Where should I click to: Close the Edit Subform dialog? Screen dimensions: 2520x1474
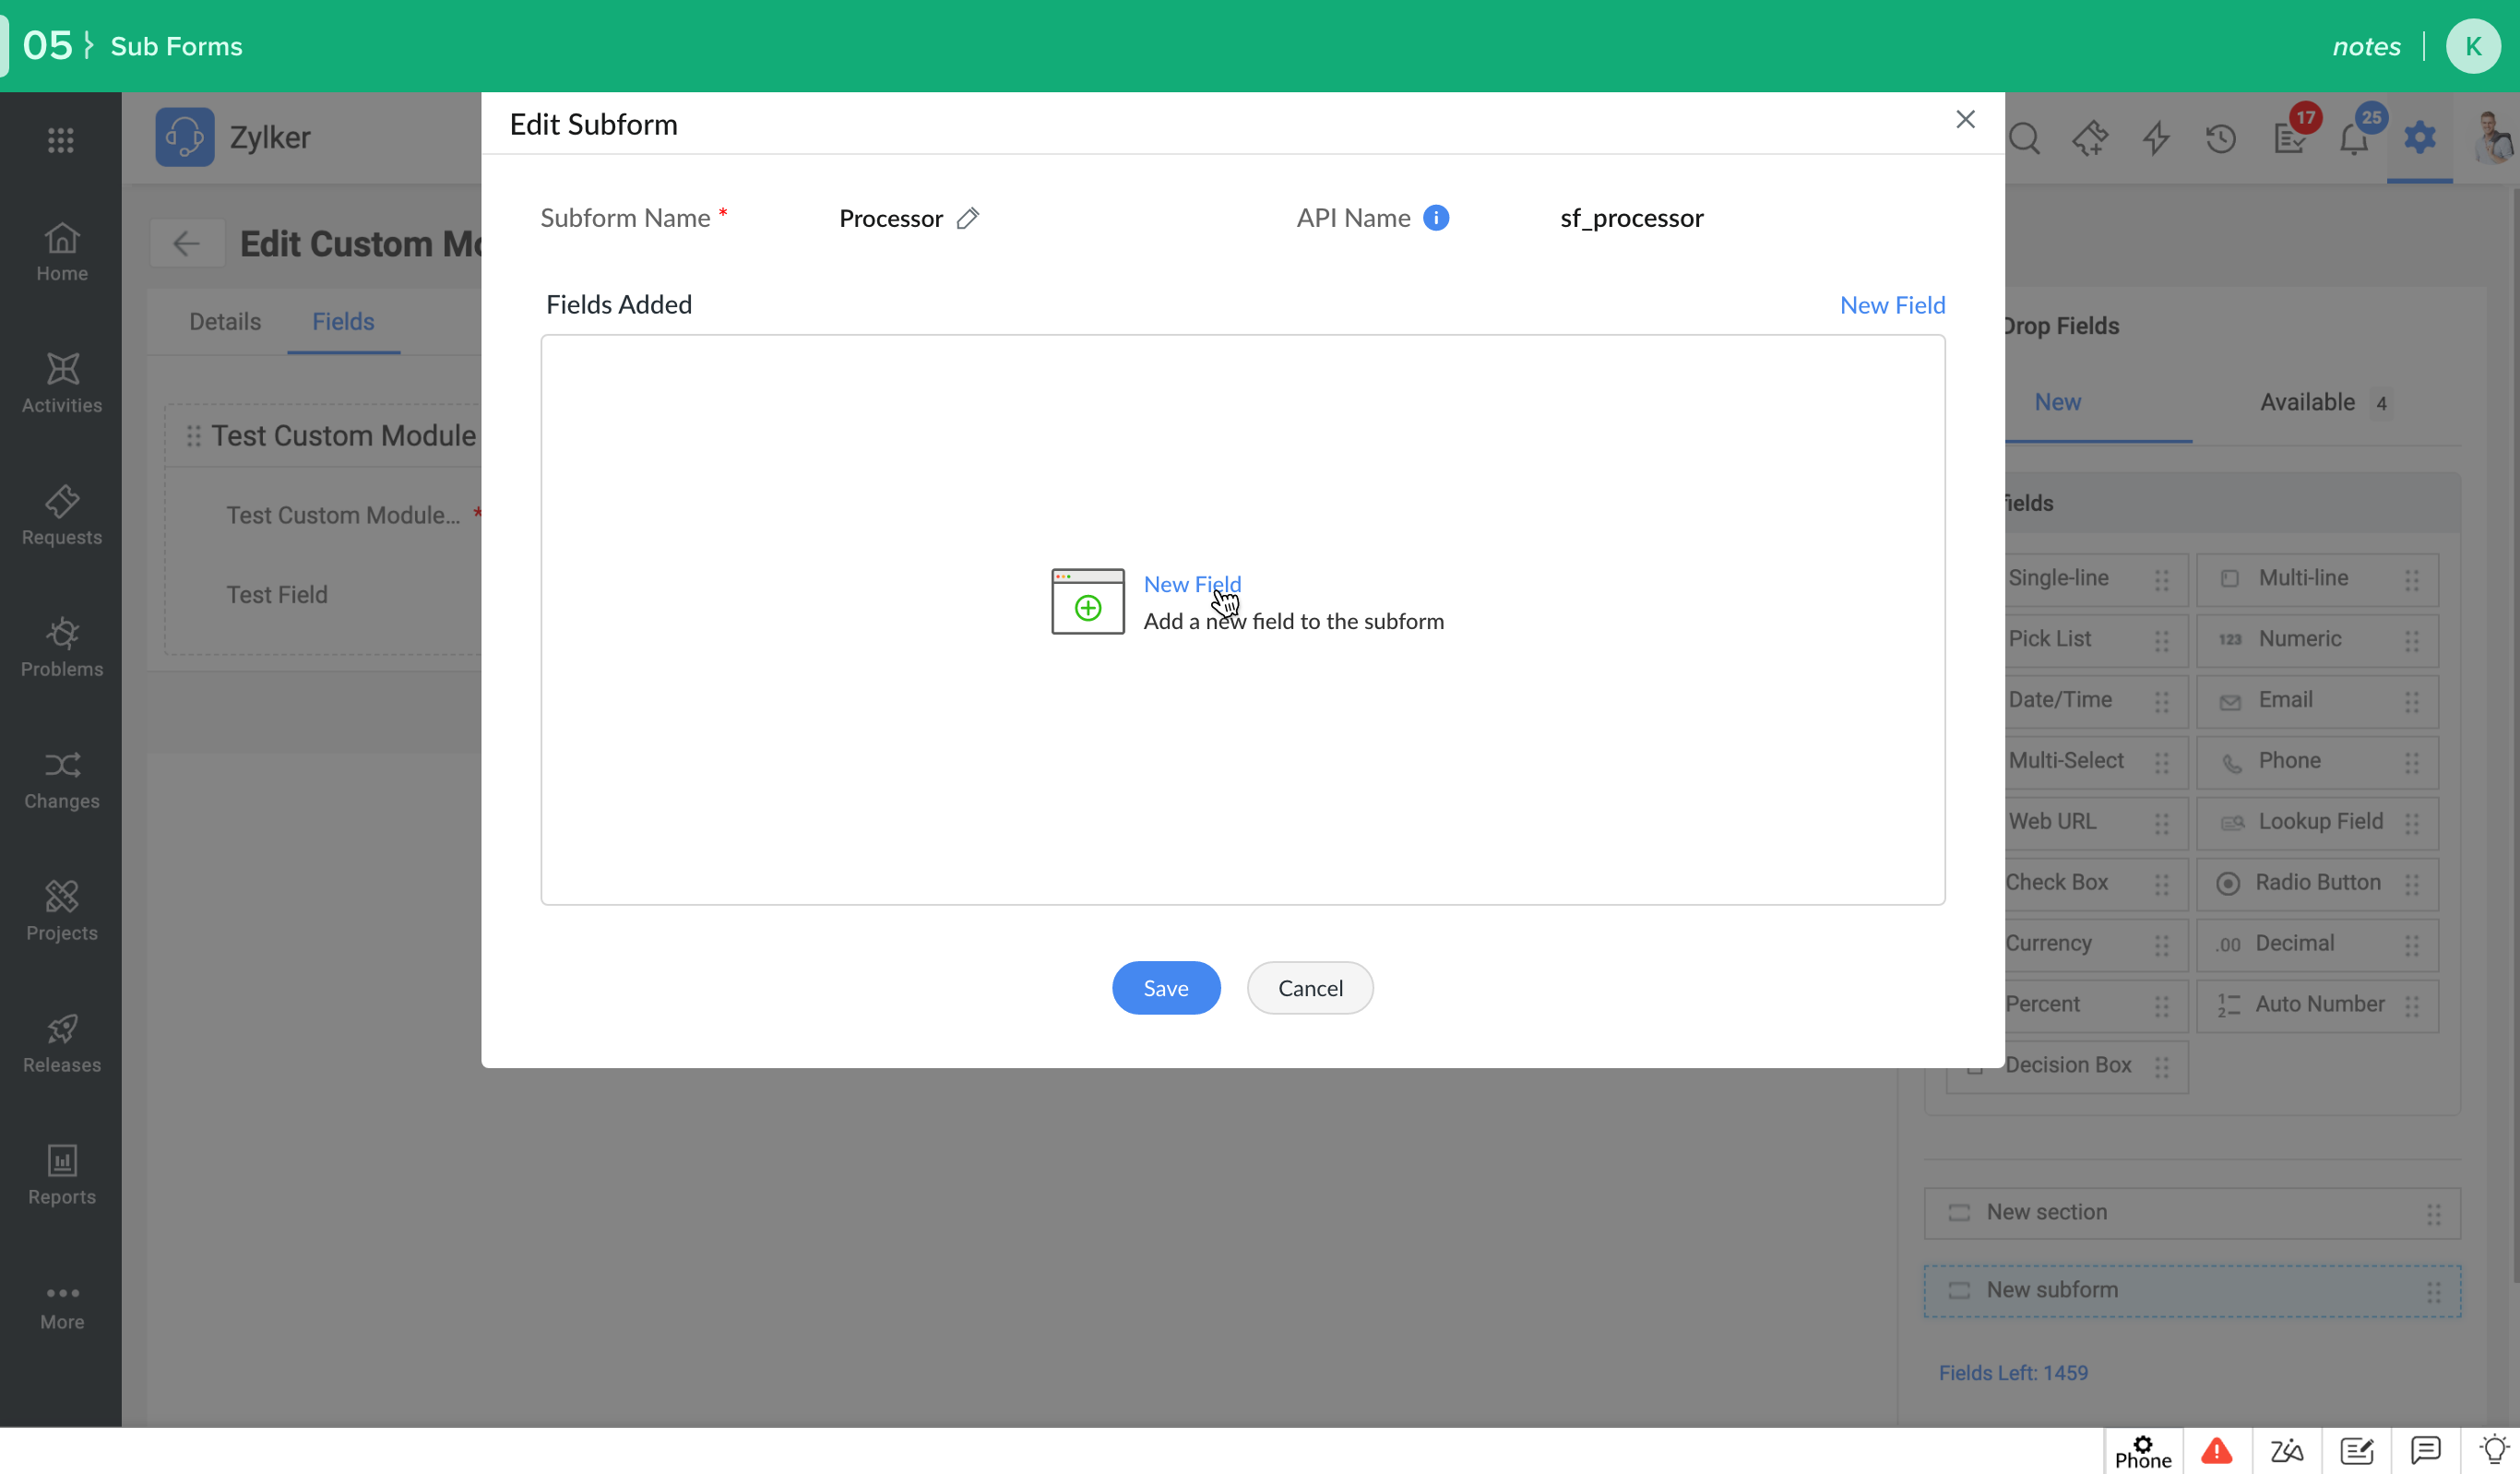(x=1964, y=120)
